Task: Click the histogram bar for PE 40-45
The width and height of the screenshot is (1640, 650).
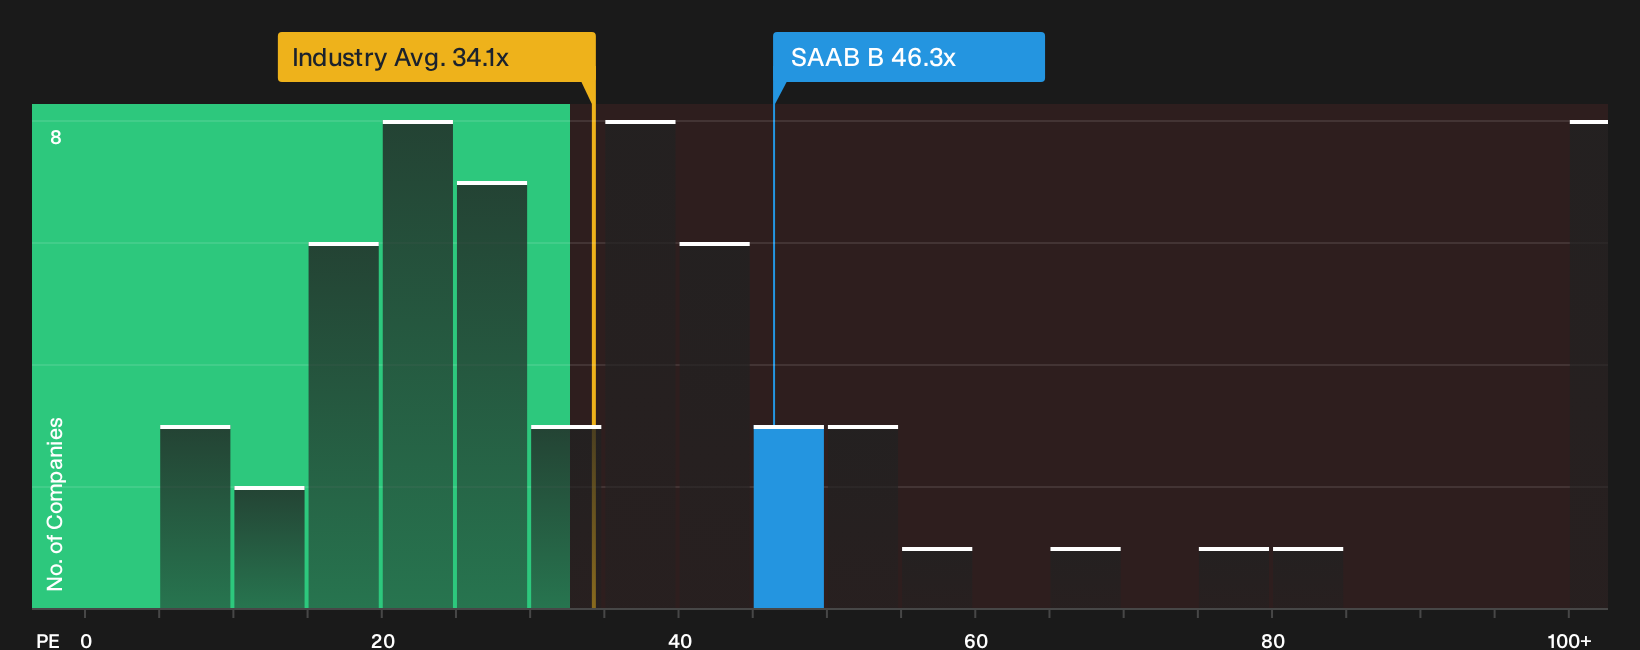Action: [x=714, y=425]
